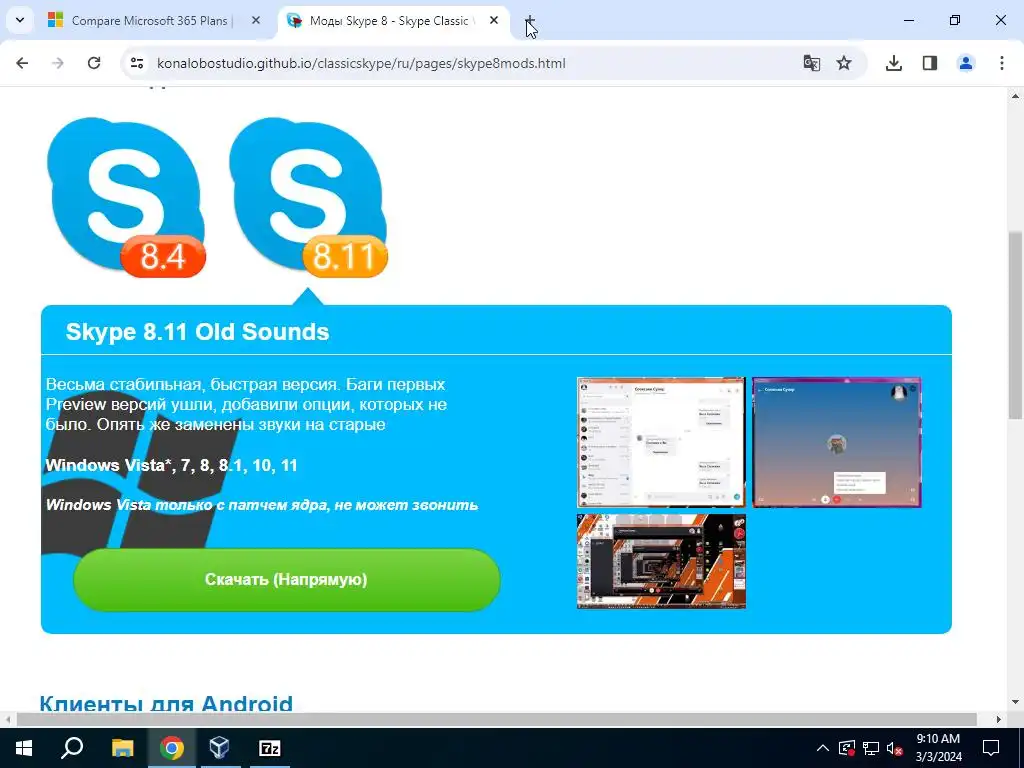Open taskbar clock showing 9:10 AM
Image resolution: width=1024 pixels, height=768 pixels.
pyautogui.click(x=938, y=748)
